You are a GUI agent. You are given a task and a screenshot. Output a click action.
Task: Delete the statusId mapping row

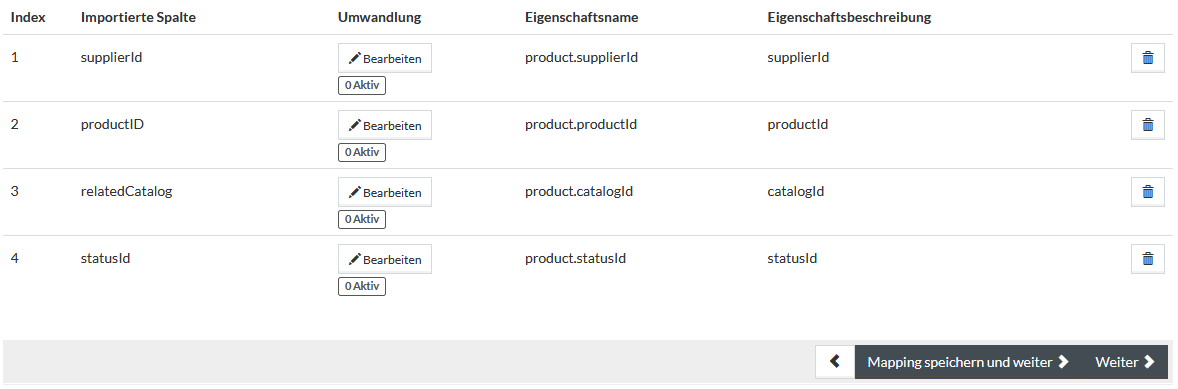point(1147,258)
